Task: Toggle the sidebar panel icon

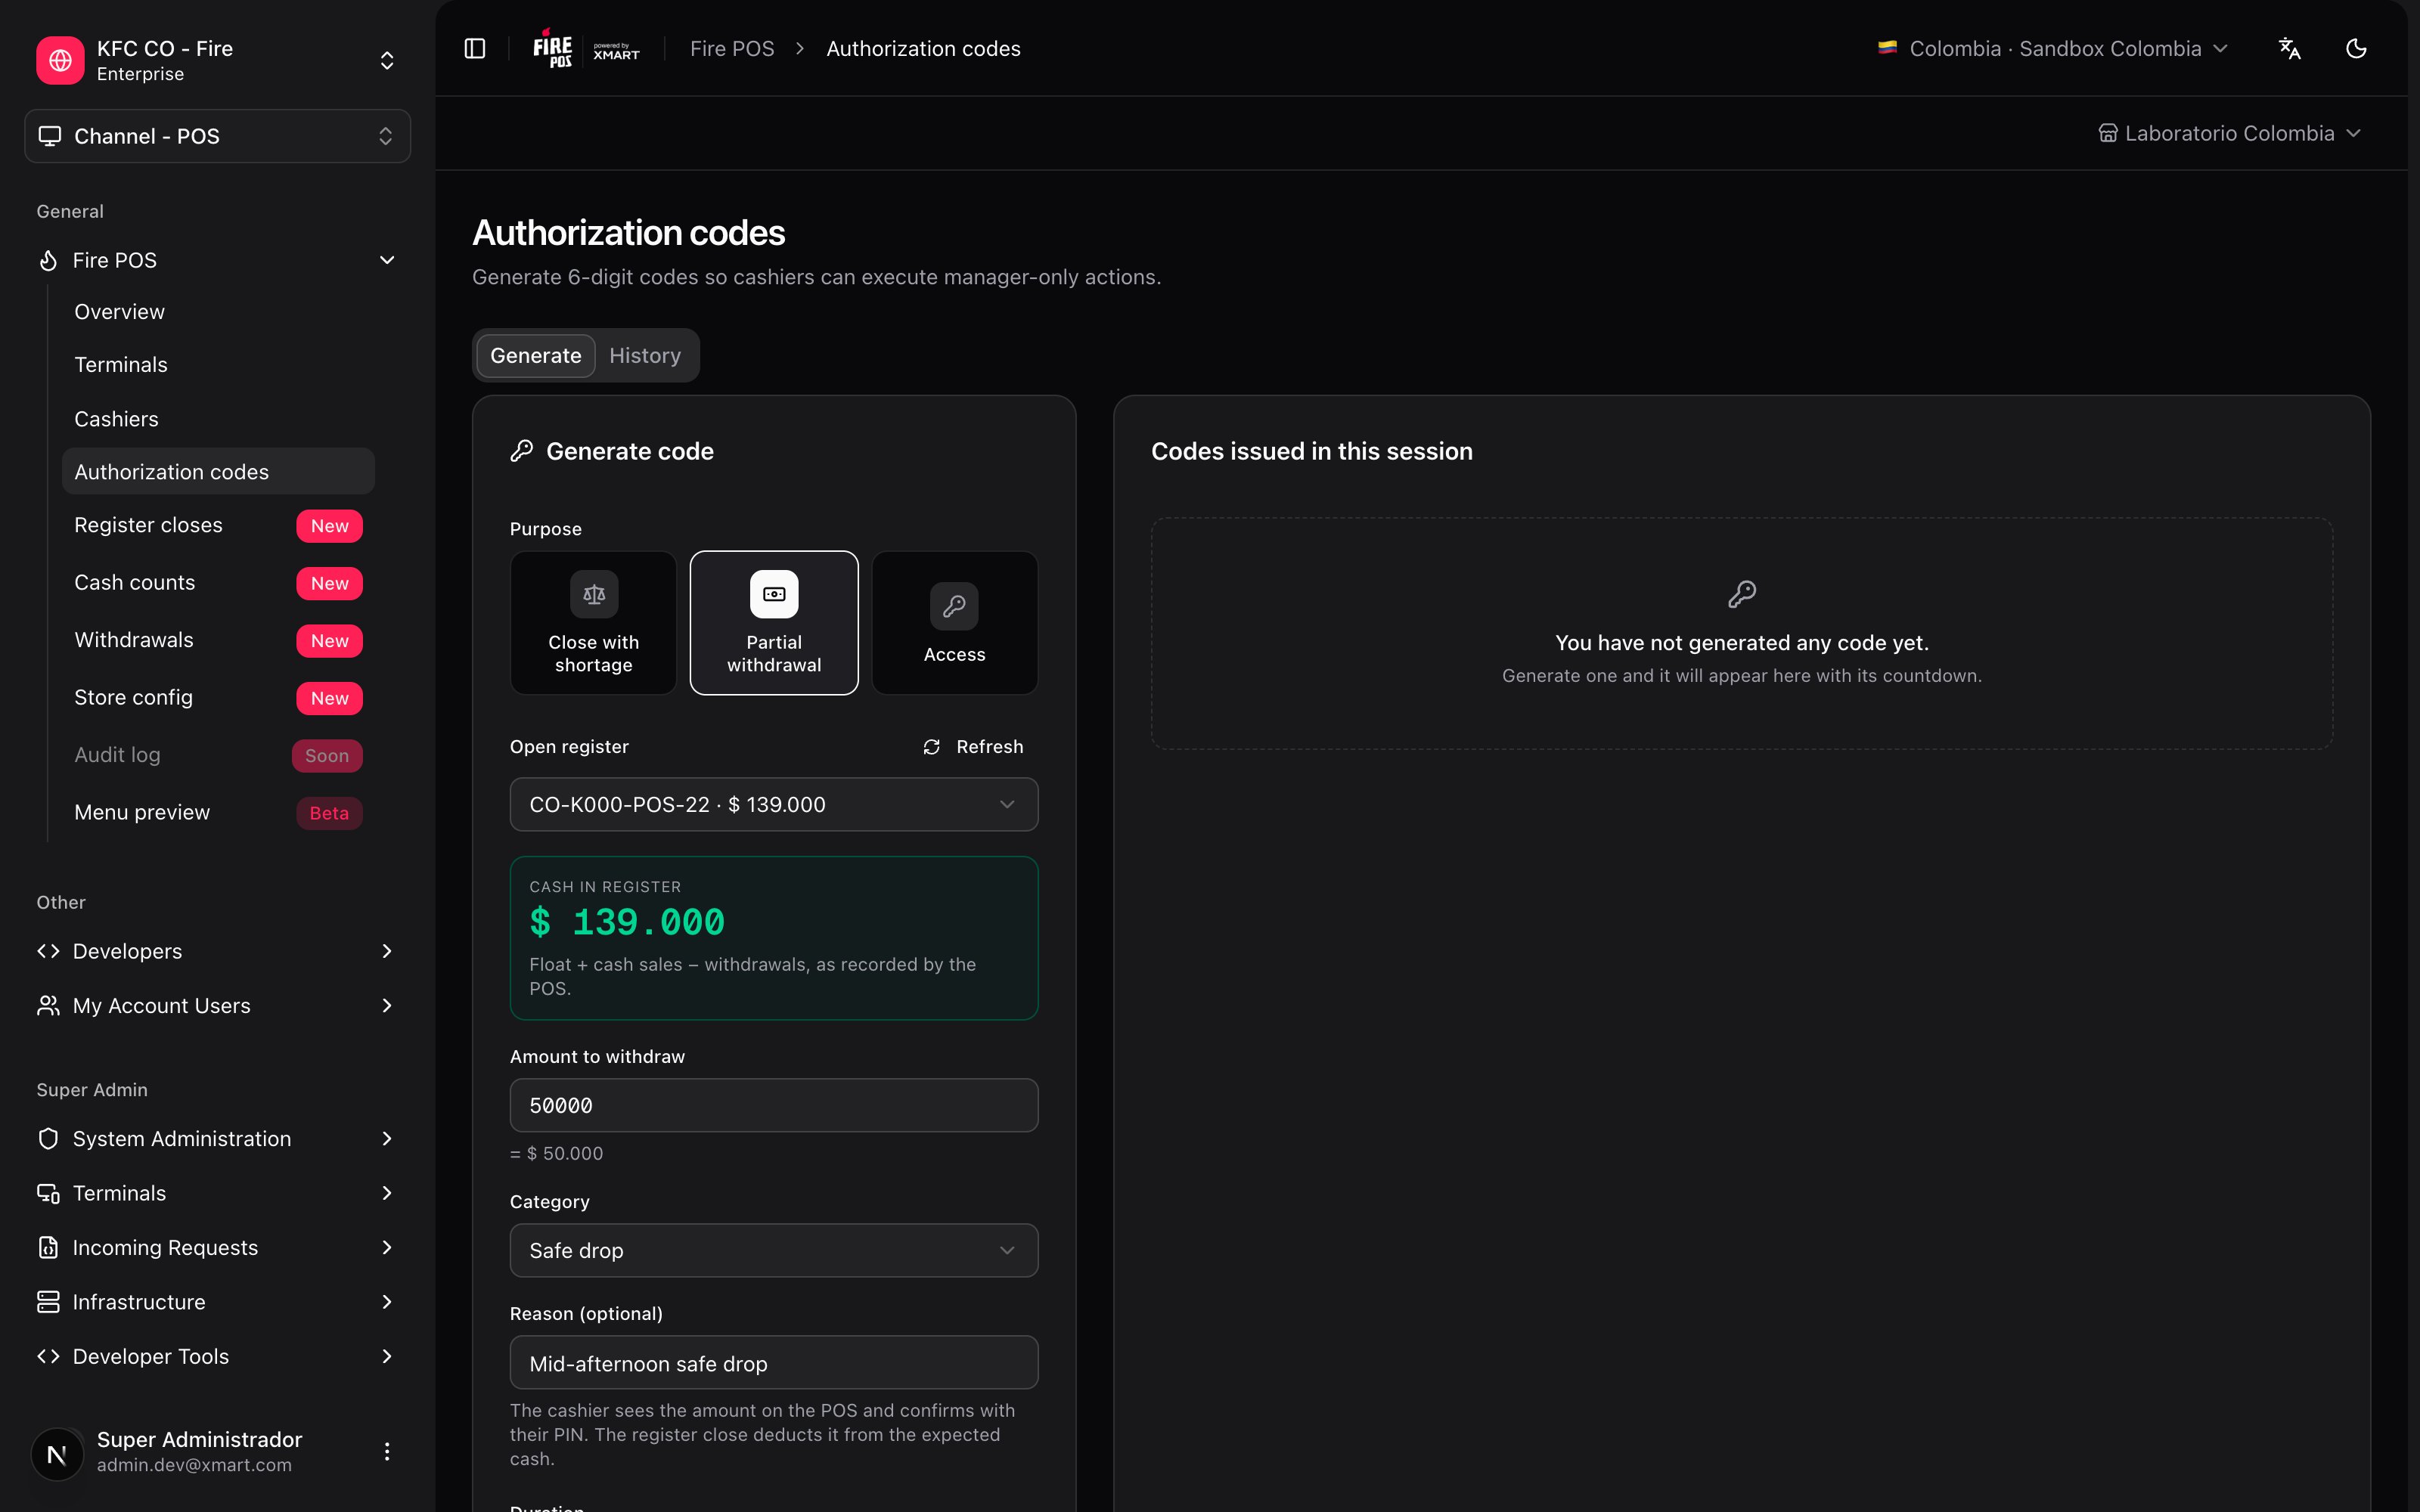Action: coord(475,48)
